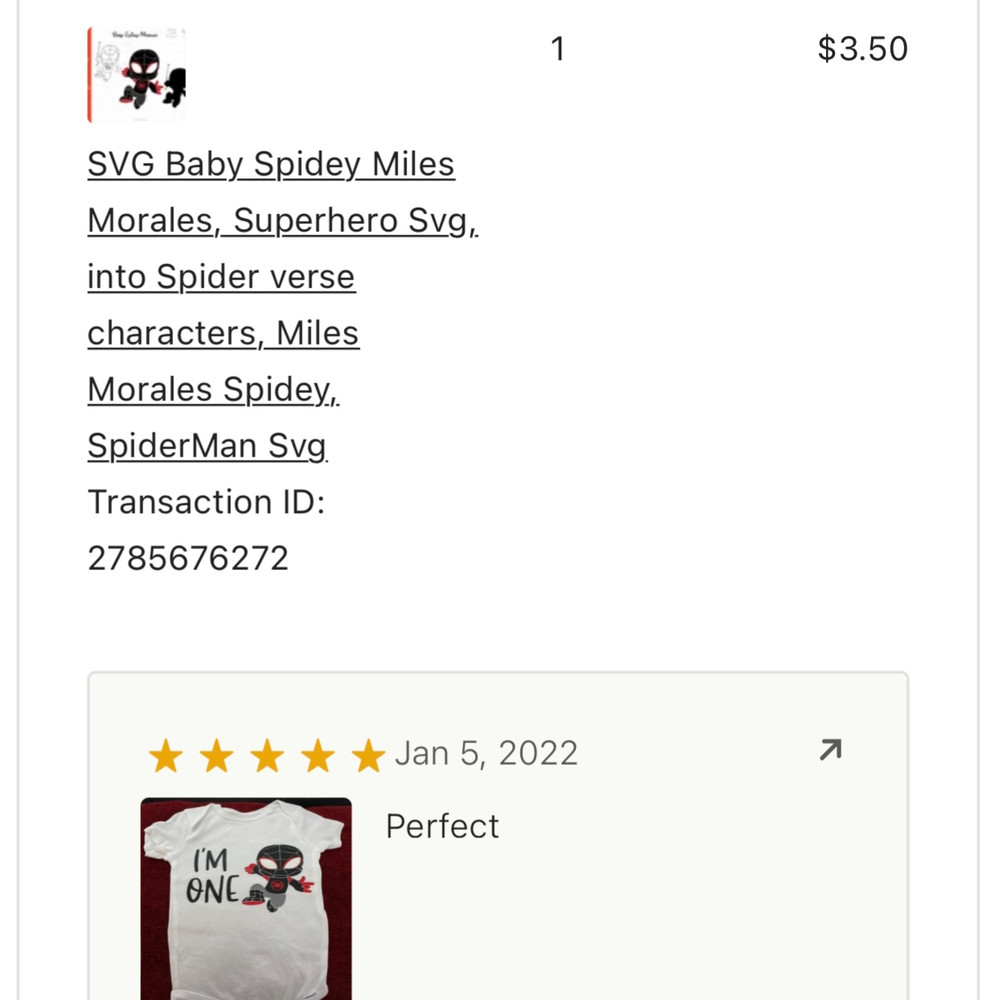Click the item quantity "1"
The height and width of the screenshot is (1000, 1000).
(558, 49)
